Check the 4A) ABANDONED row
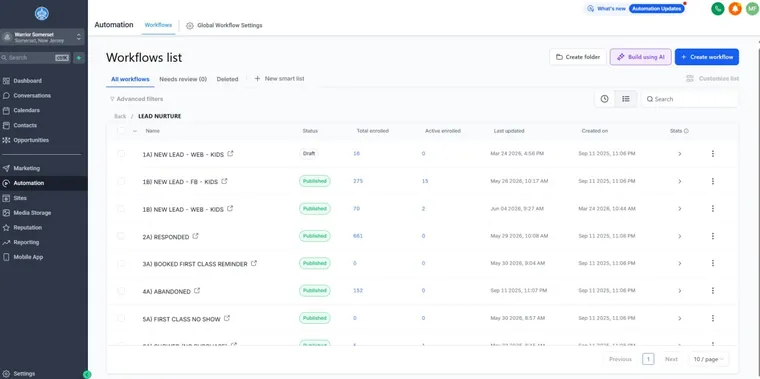Screen dimensions: 760x379 [x=121, y=291]
